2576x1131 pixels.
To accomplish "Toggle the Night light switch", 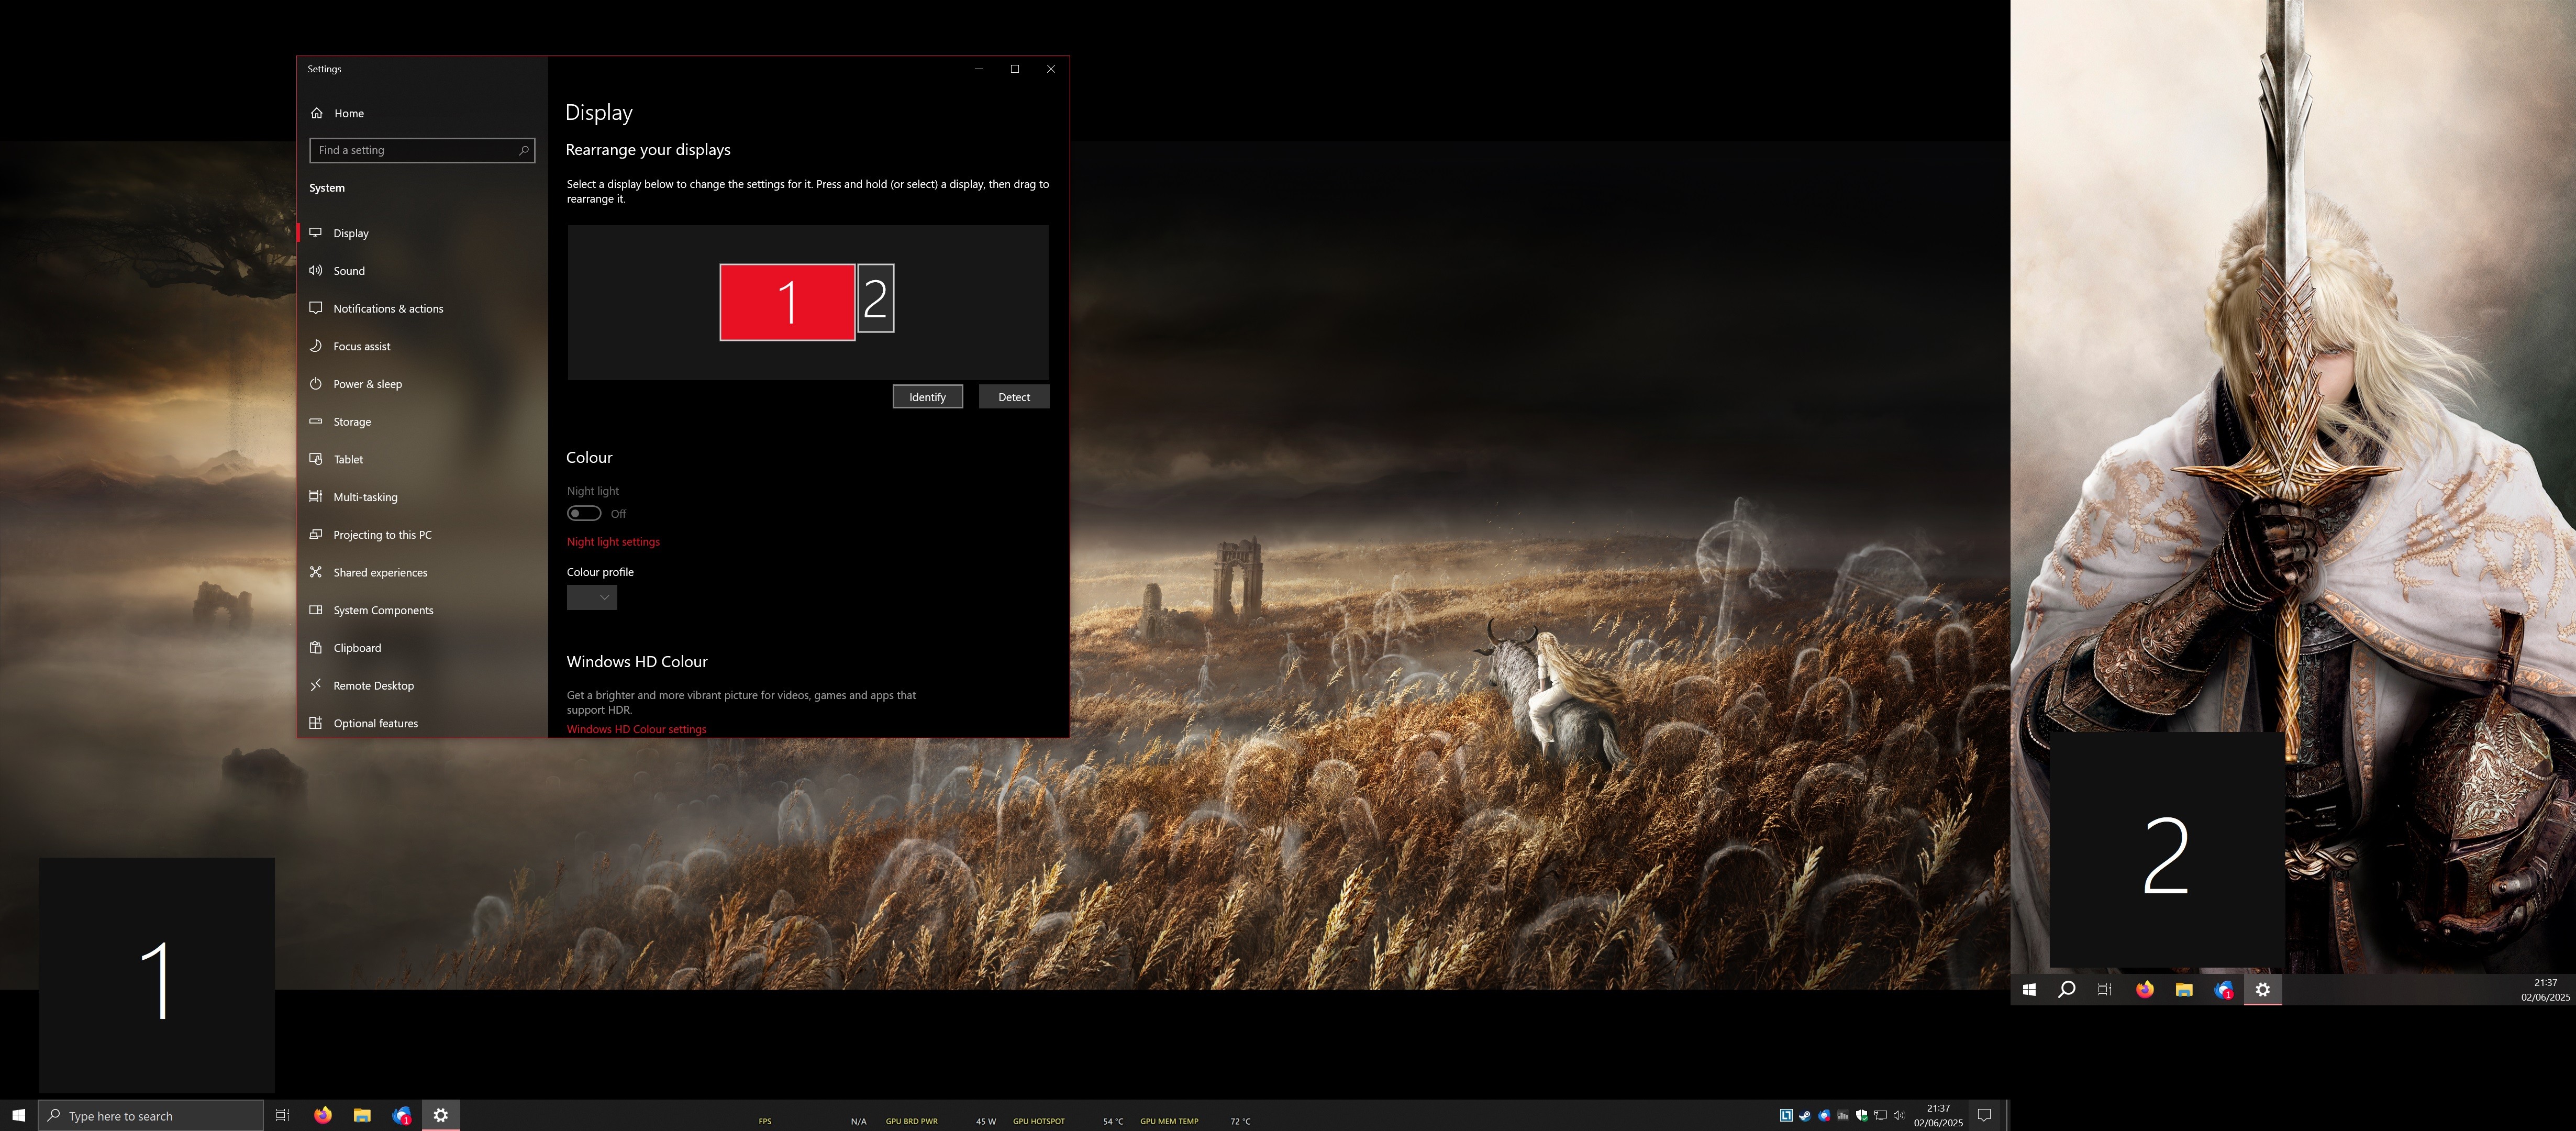I will click(584, 514).
